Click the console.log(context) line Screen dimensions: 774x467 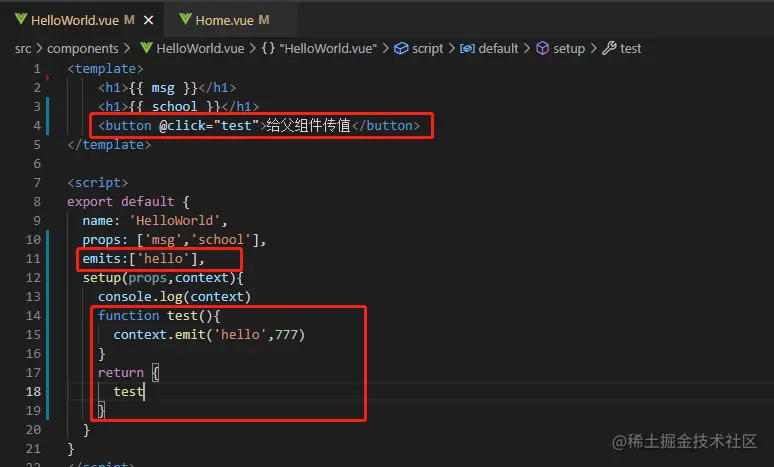click(174, 297)
